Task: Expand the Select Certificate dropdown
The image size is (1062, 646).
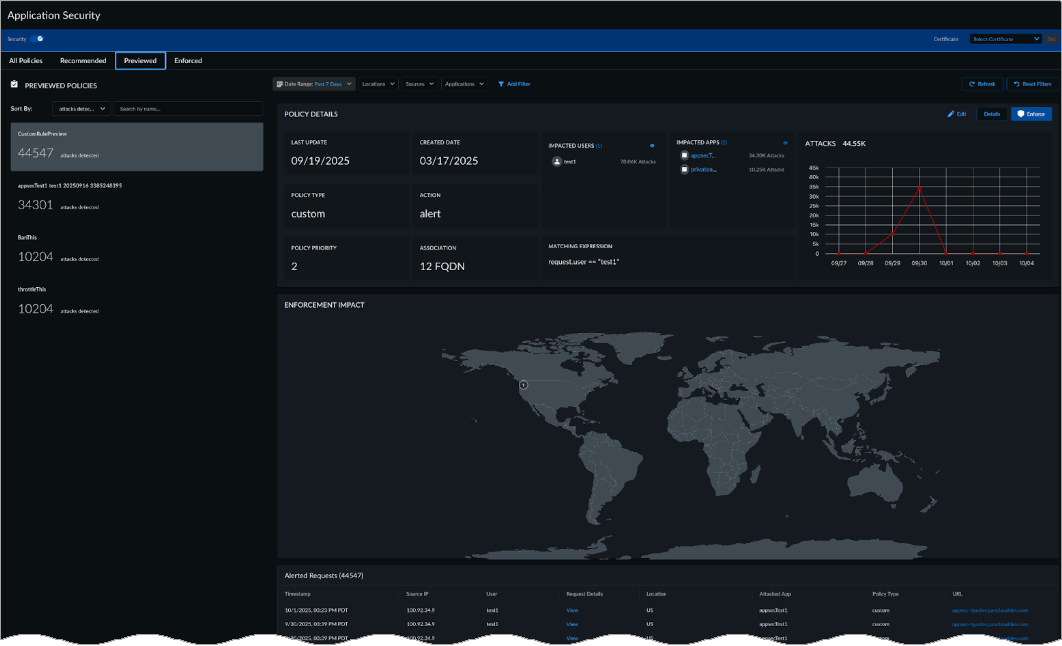Action: (x=1005, y=39)
